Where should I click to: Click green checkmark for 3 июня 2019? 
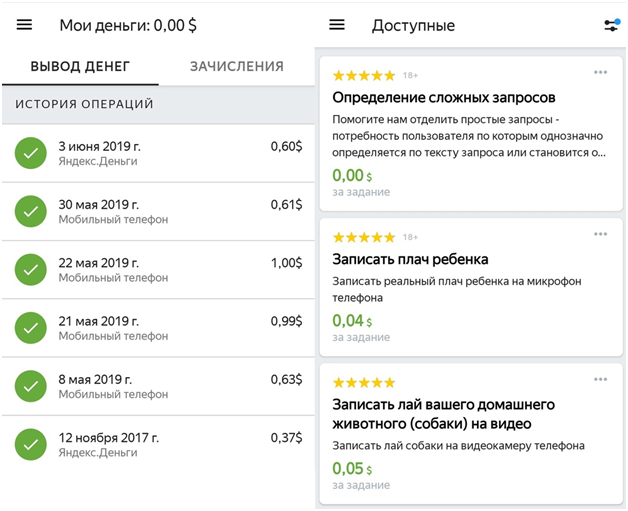31,153
